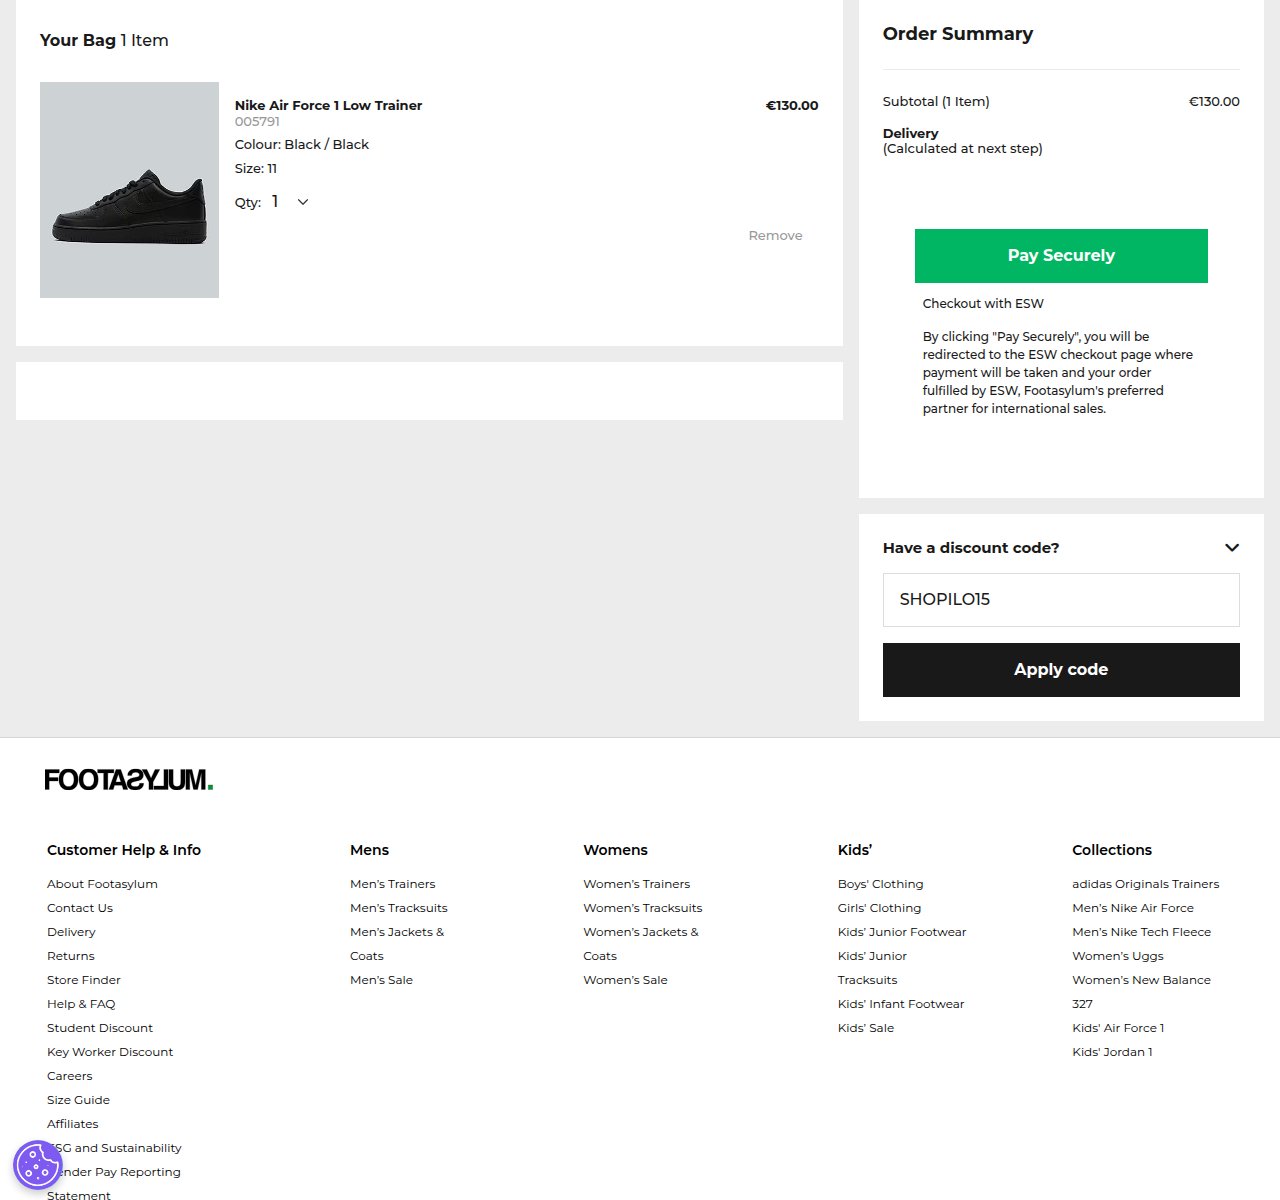Open the Men's Trainers link
Screen dimensions: 1280x1200
pos(393,884)
